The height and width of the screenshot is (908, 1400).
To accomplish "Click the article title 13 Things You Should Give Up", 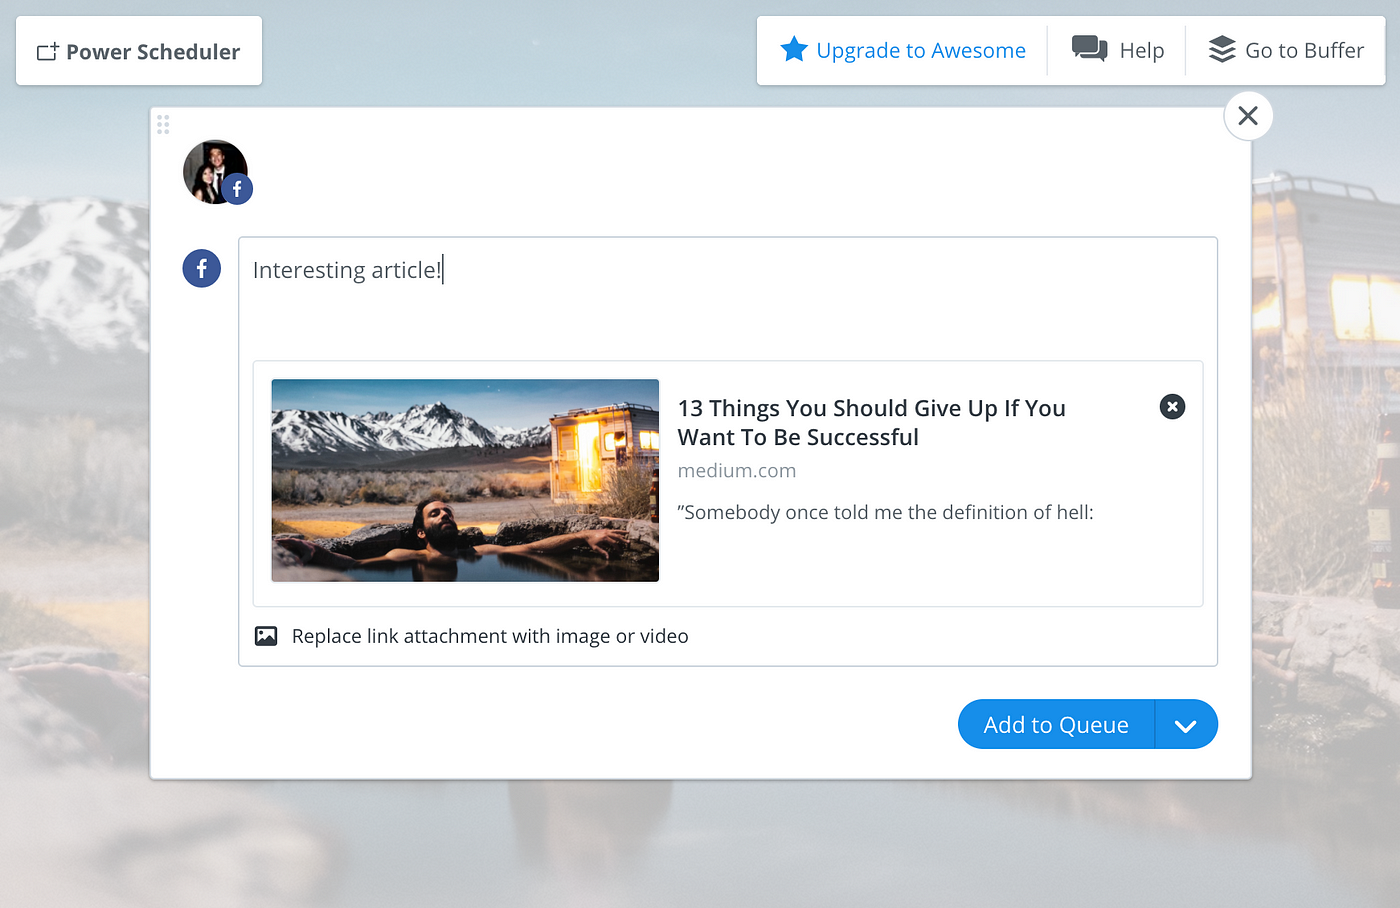I will (x=871, y=423).
